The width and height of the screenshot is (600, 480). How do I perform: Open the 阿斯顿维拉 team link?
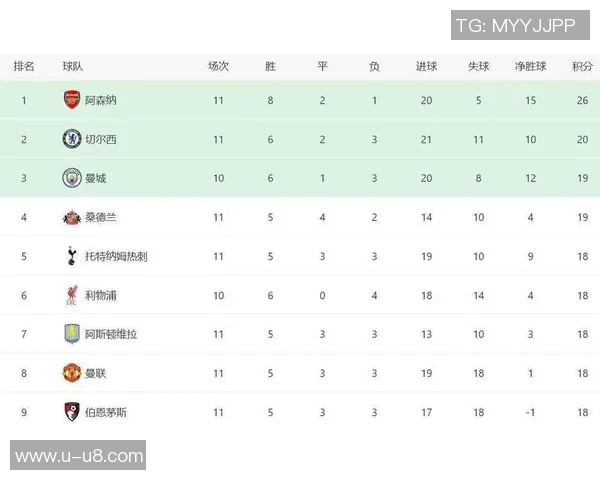(111, 334)
